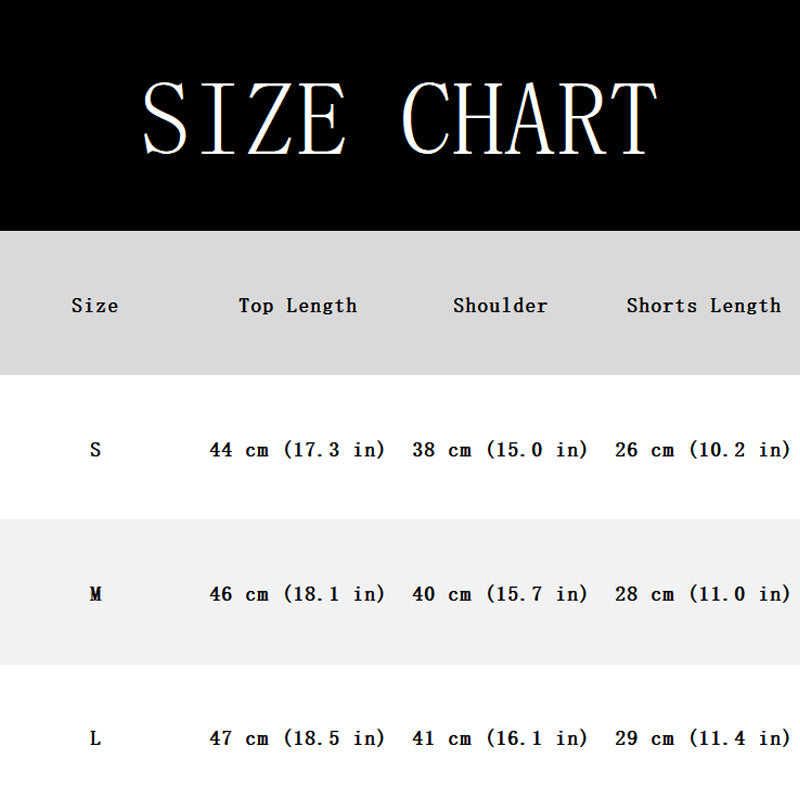
Task: Click the 28 cm (11.0 in) cell
Action: (x=703, y=594)
